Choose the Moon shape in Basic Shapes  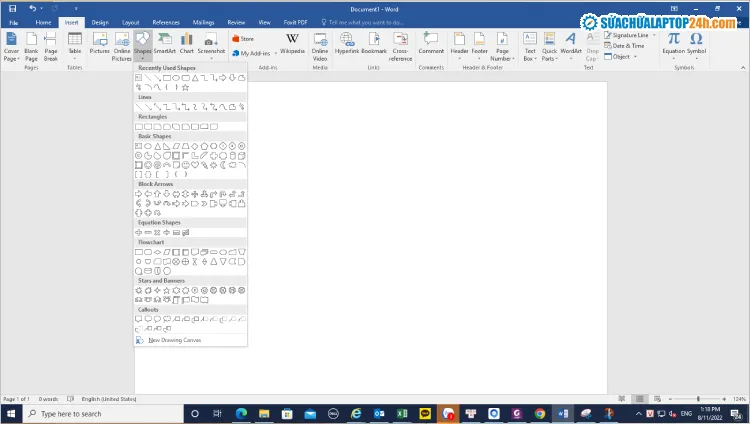[x=223, y=165]
